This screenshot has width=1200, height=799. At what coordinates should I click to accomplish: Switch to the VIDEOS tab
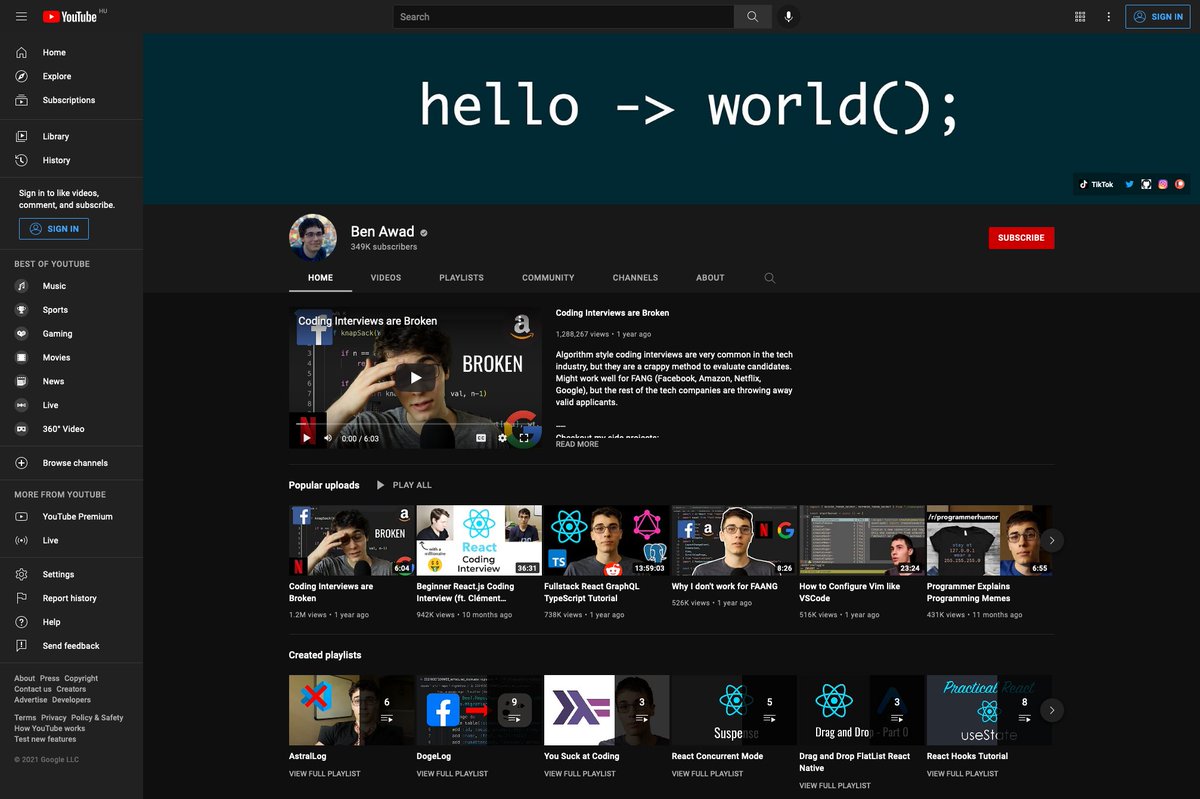click(x=386, y=278)
